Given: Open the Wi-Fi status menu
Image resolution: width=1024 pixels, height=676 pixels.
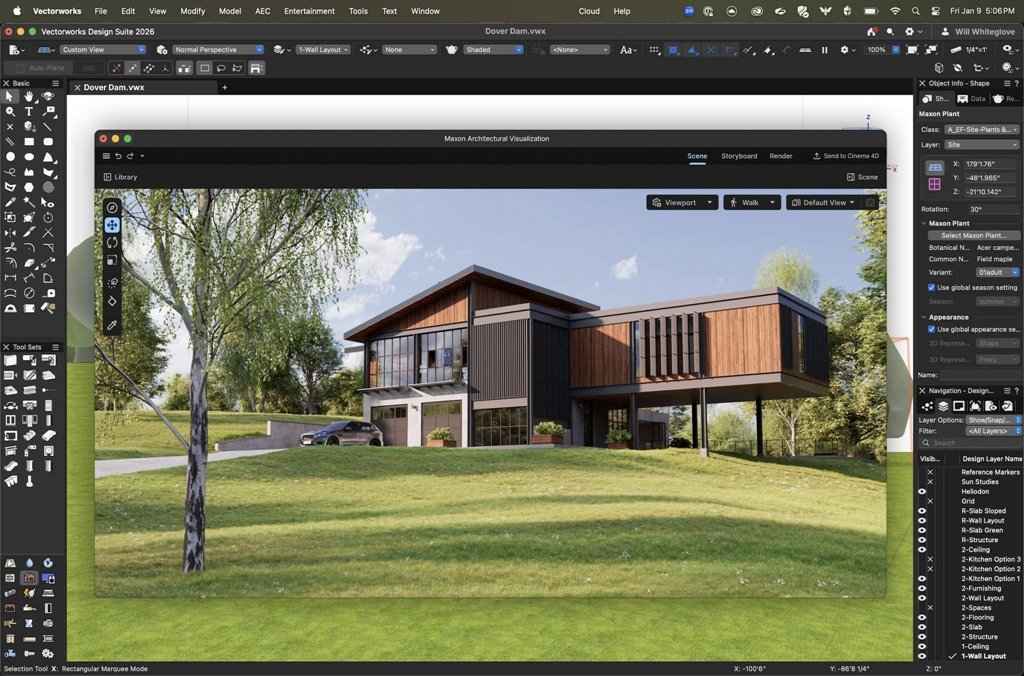Looking at the screenshot, I should [895, 11].
